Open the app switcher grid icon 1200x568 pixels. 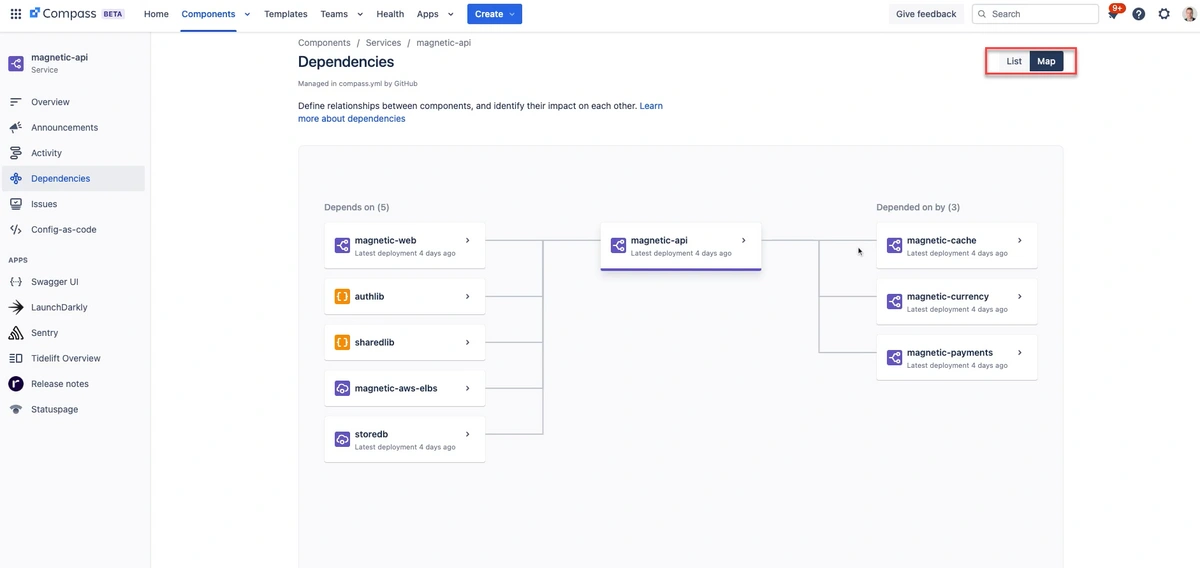(x=15, y=14)
